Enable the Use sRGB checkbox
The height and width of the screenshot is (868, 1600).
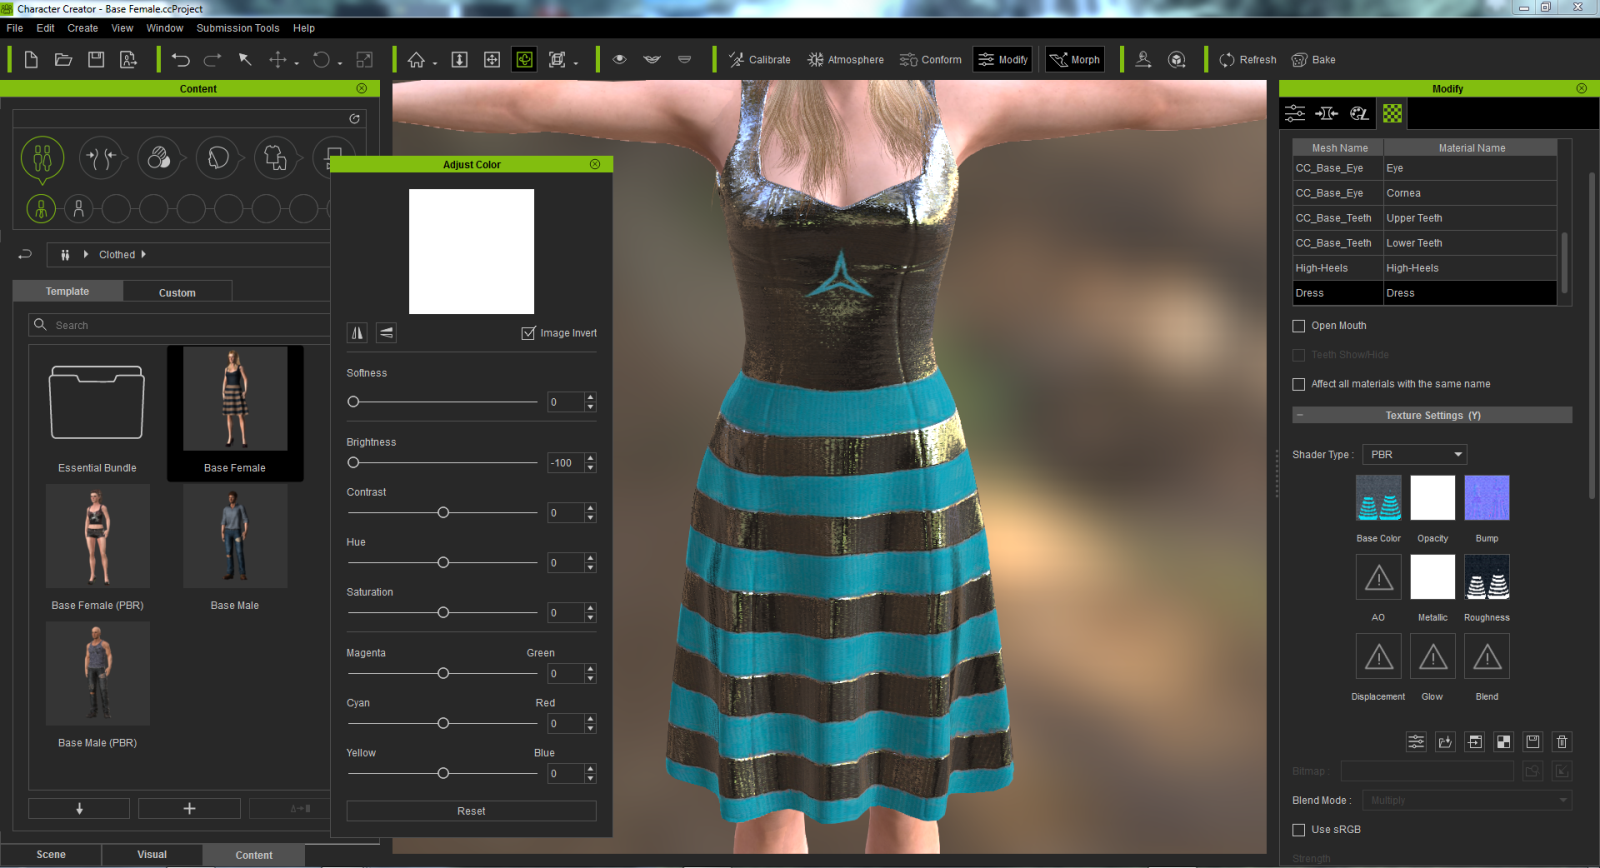click(1298, 830)
